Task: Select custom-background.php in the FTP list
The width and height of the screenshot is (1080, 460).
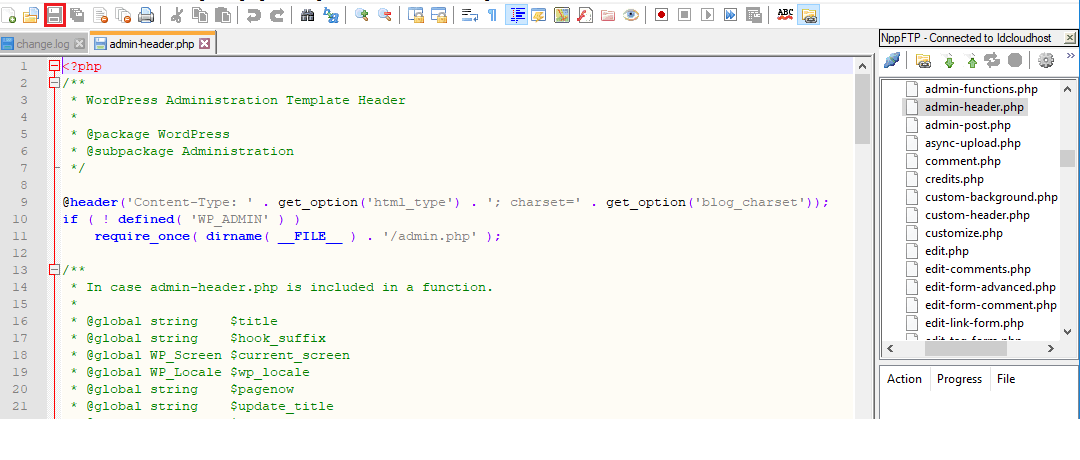Action: pos(990,197)
